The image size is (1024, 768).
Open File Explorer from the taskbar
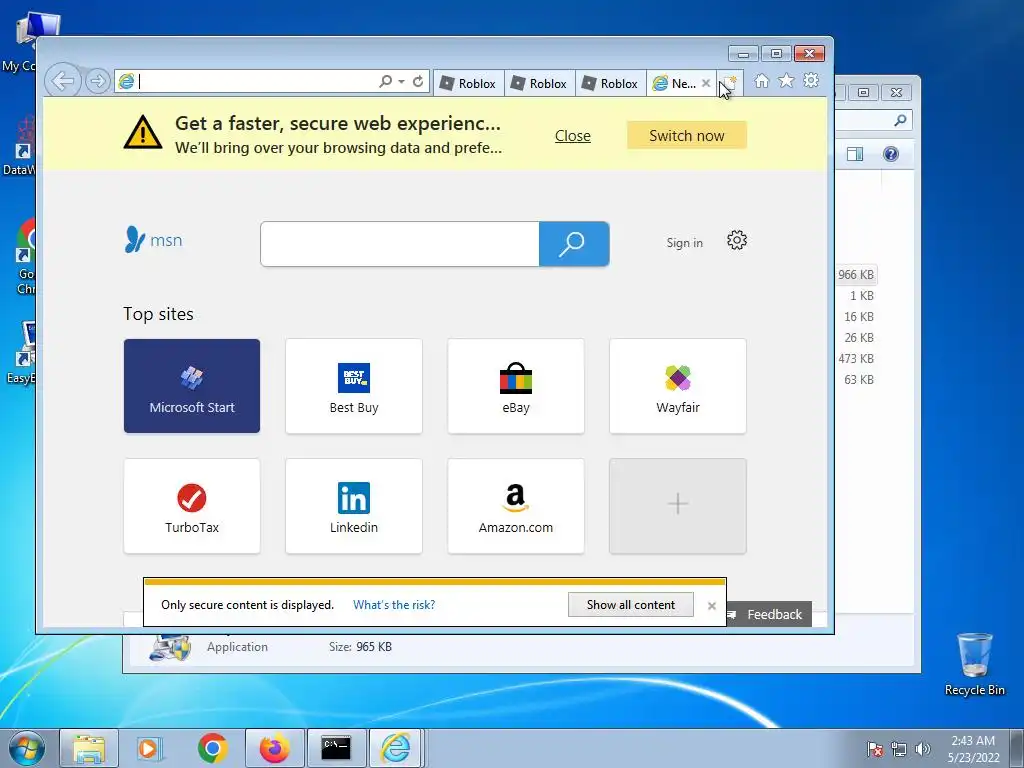[x=89, y=748]
